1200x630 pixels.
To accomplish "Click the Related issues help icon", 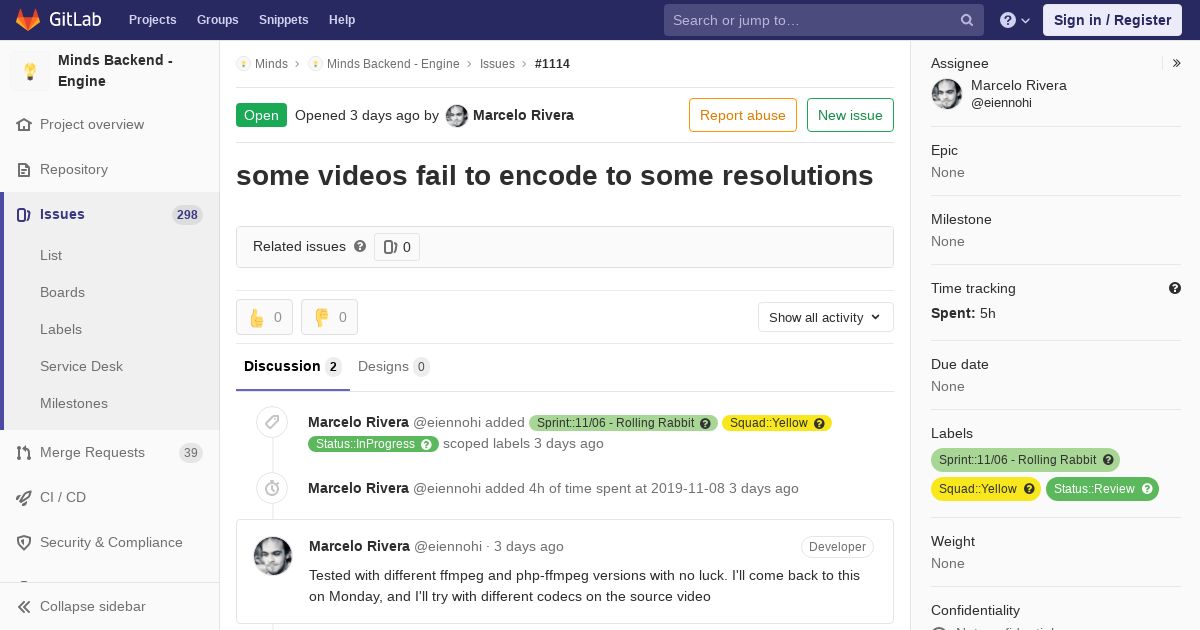I will pos(360,246).
